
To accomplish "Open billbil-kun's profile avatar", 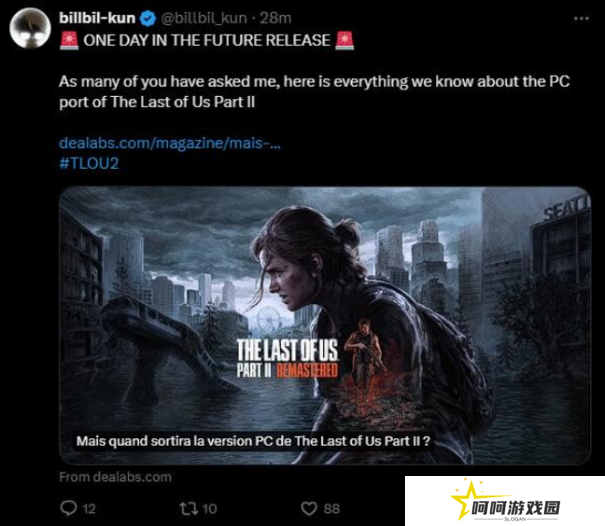I will tap(30, 28).
